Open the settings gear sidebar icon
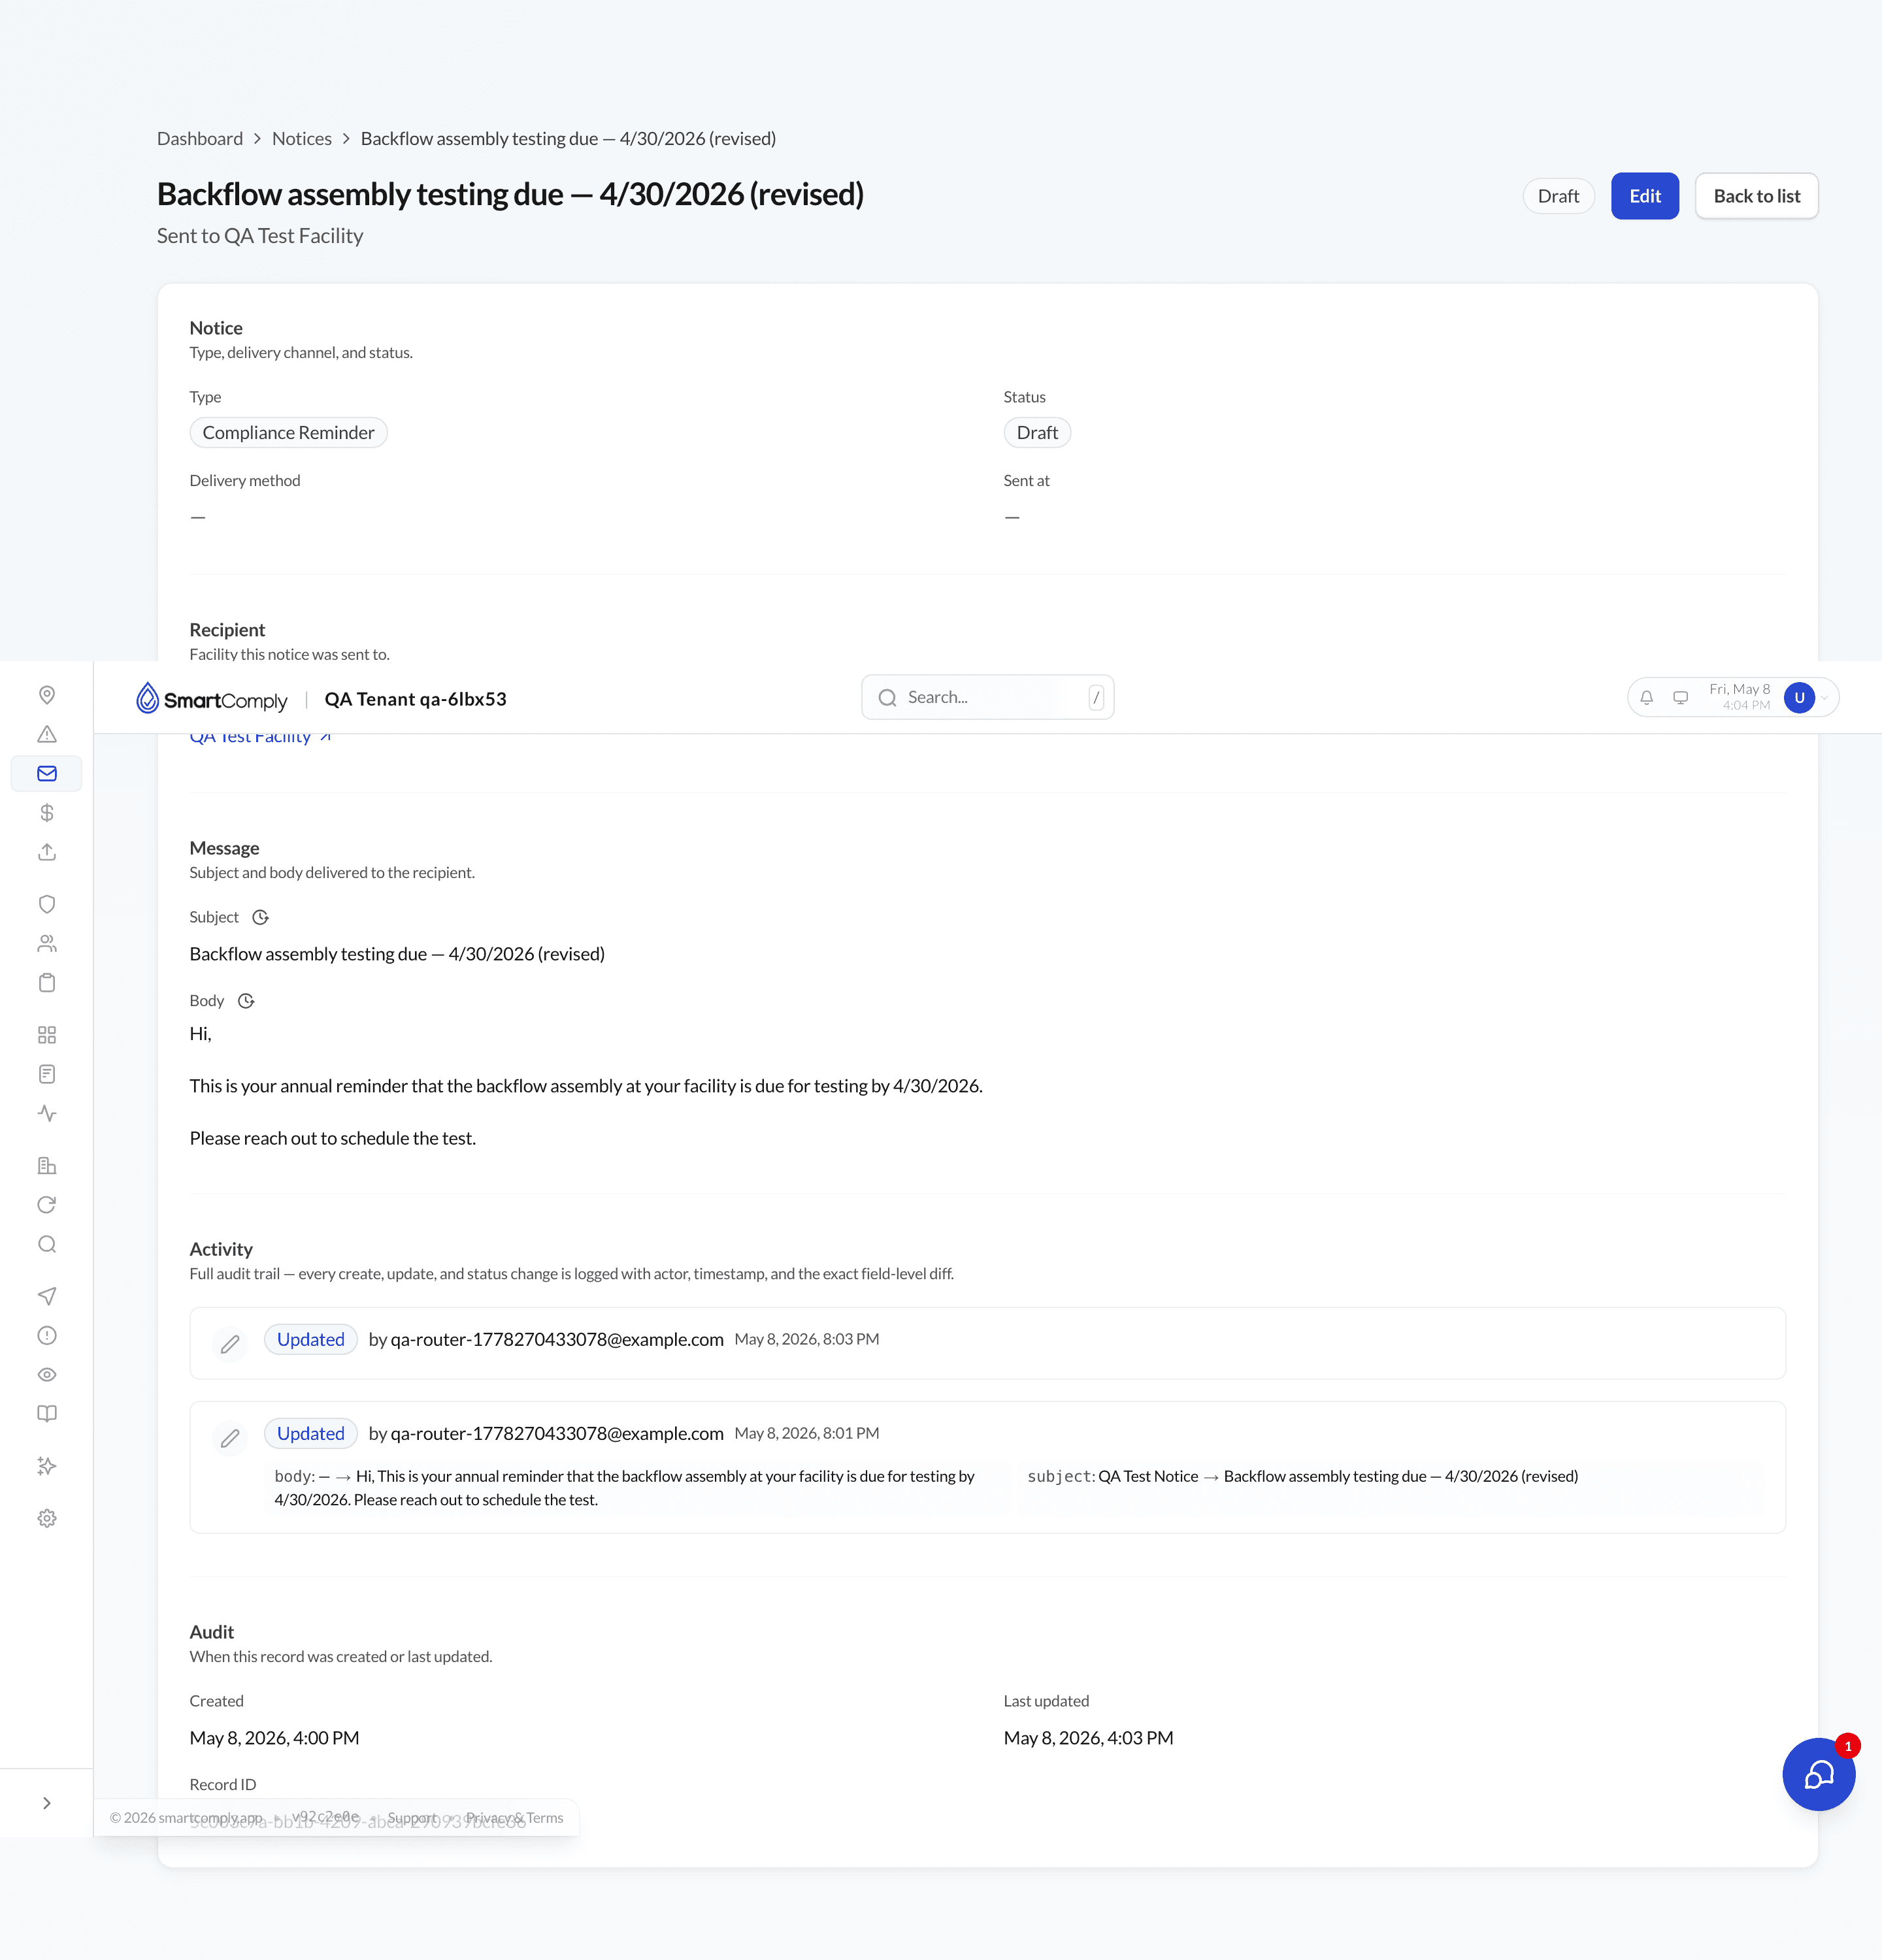 click(x=47, y=1519)
